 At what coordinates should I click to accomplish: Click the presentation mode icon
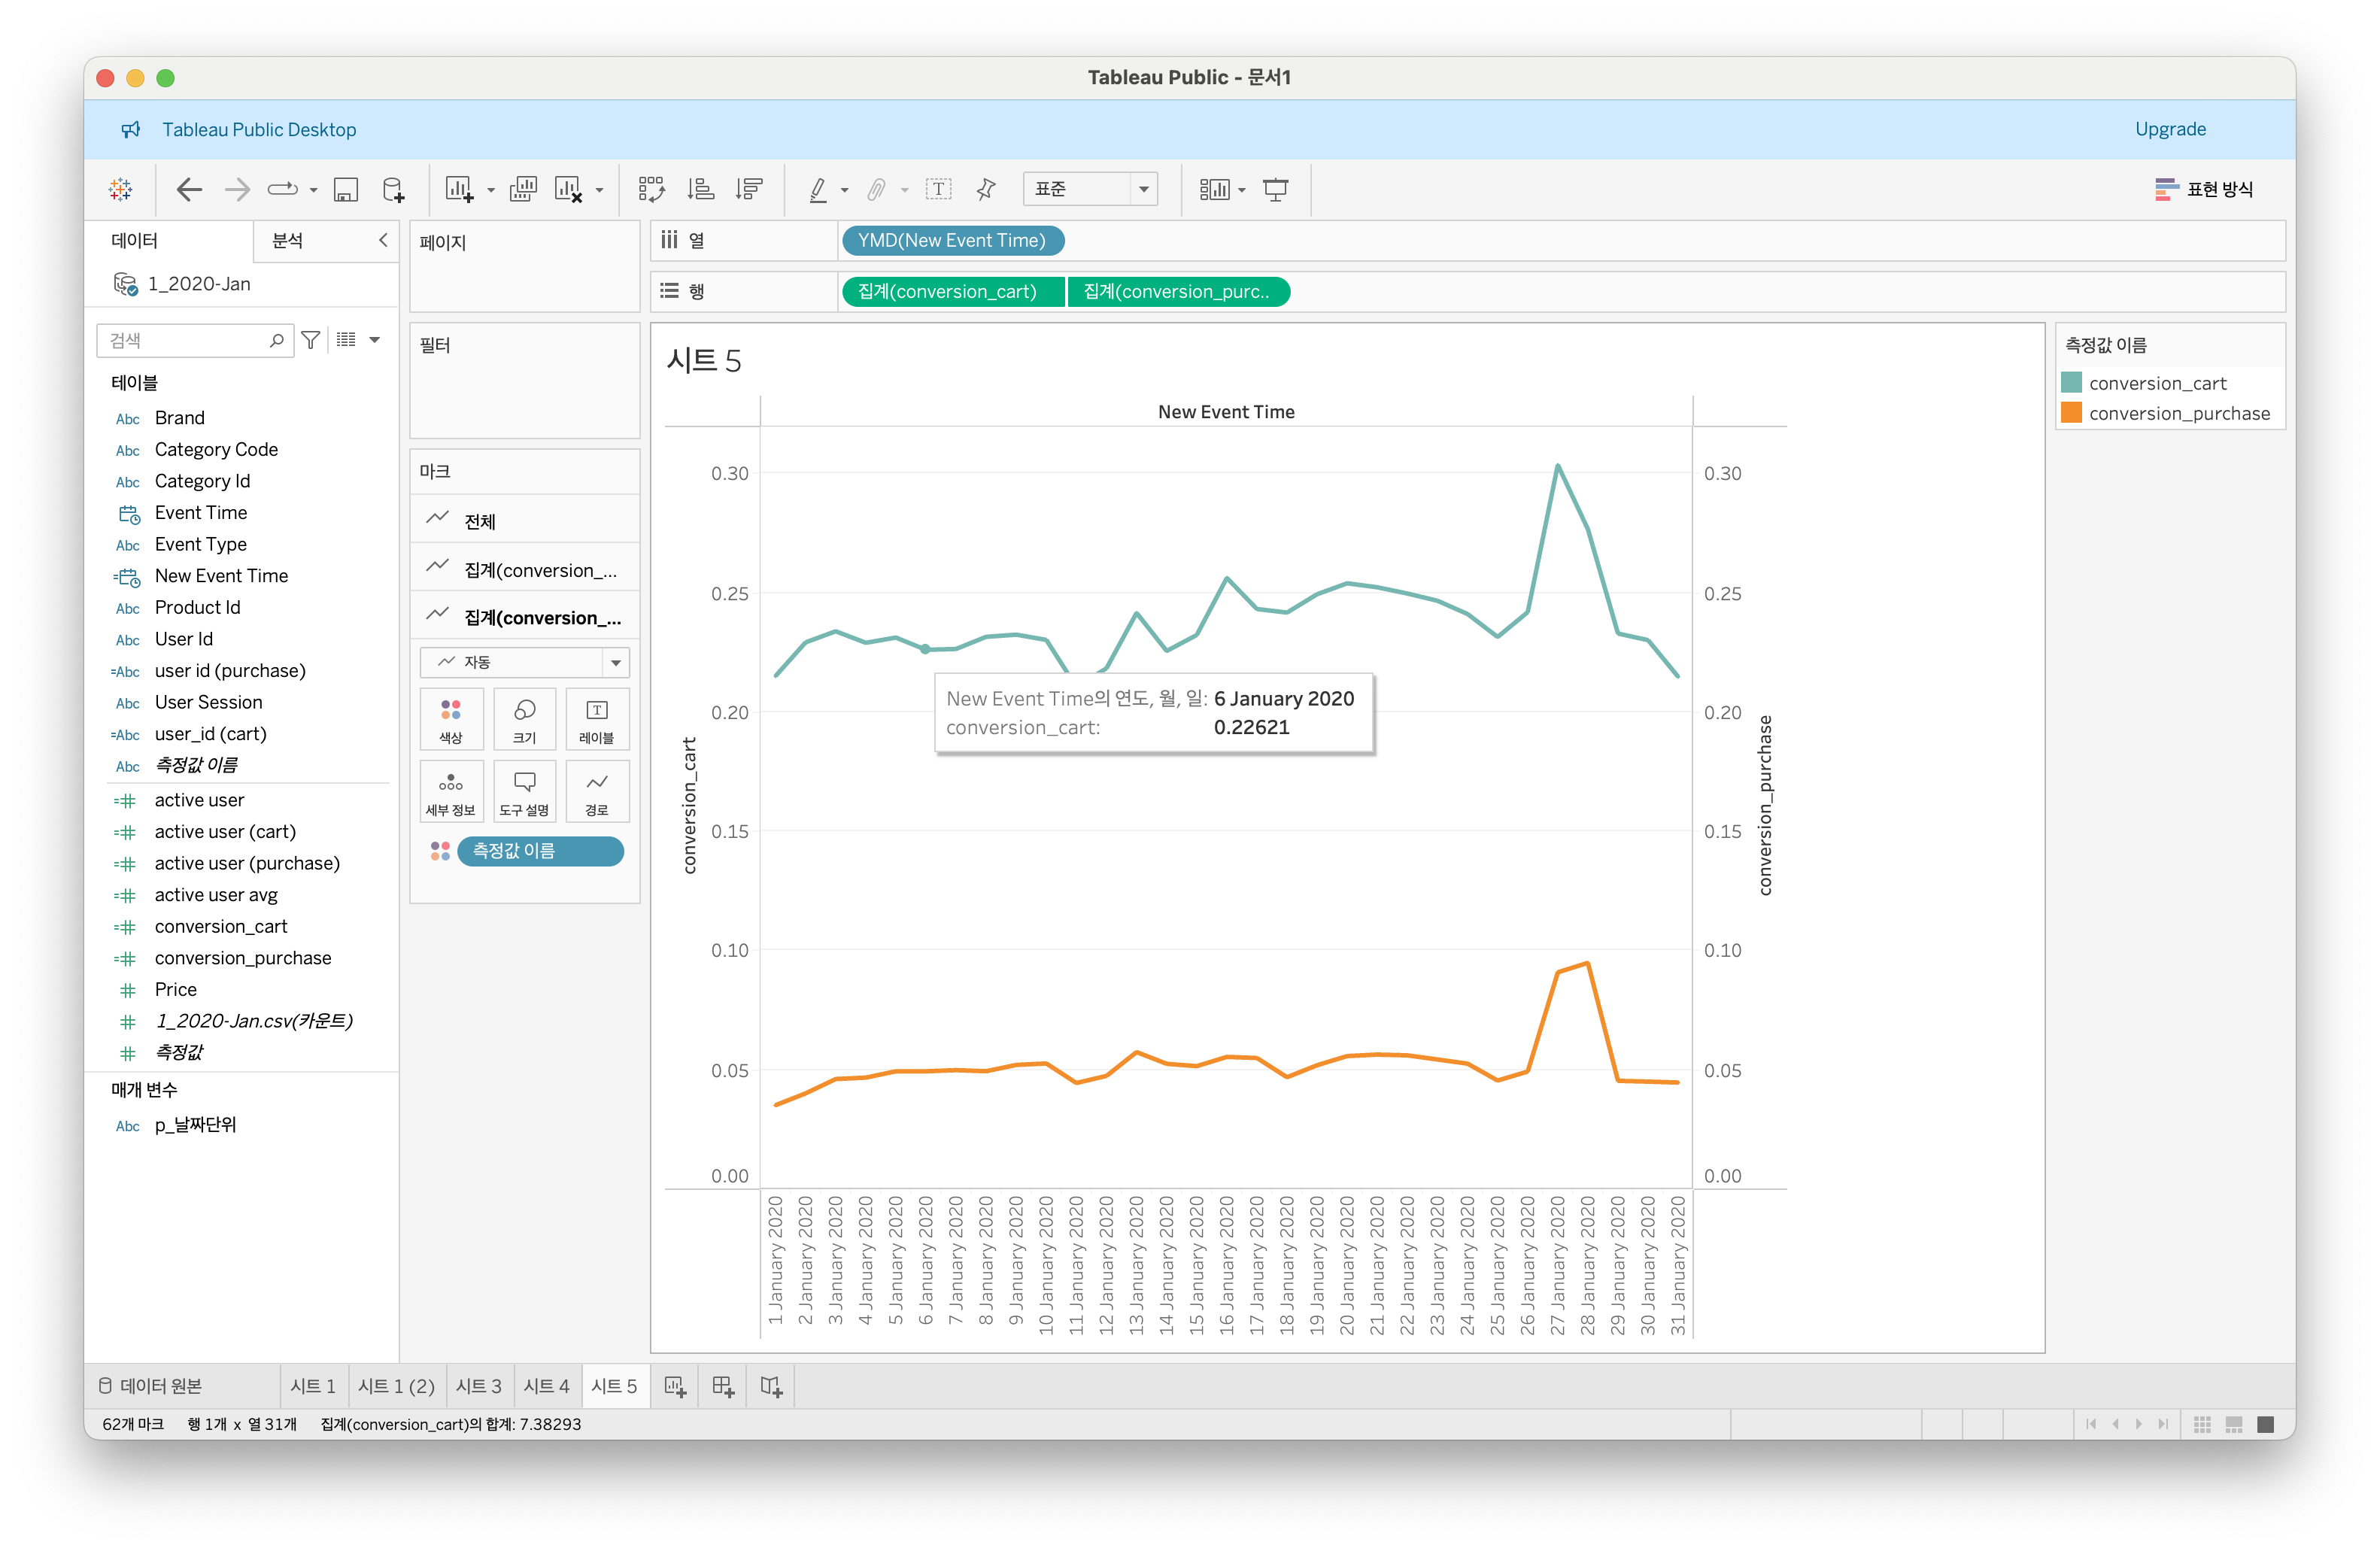pyautogui.click(x=1275, y=190)
